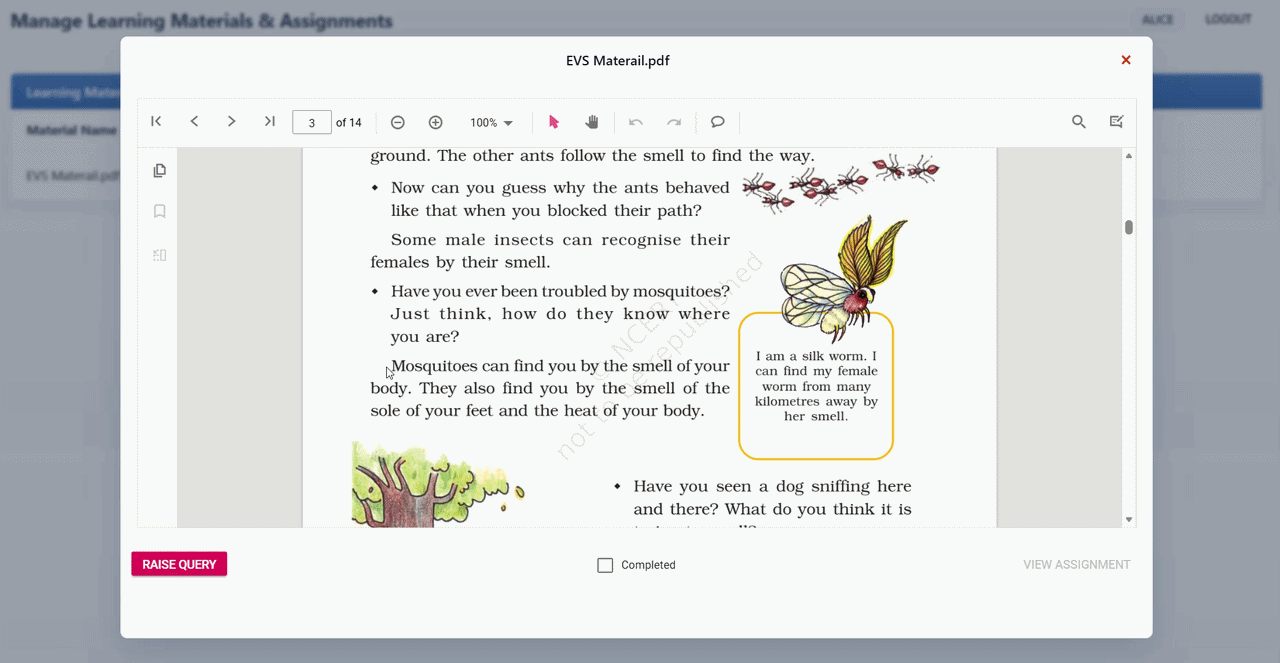The height and width of the screenshot is (663, 1280).
Task: Redo the last annotation
Action: [x=673, y=121]
